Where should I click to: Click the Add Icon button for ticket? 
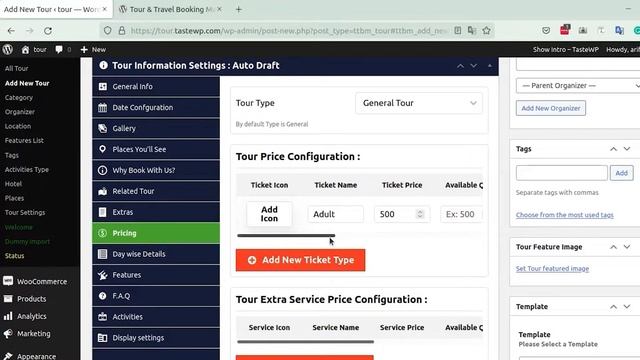click(269, 214)
